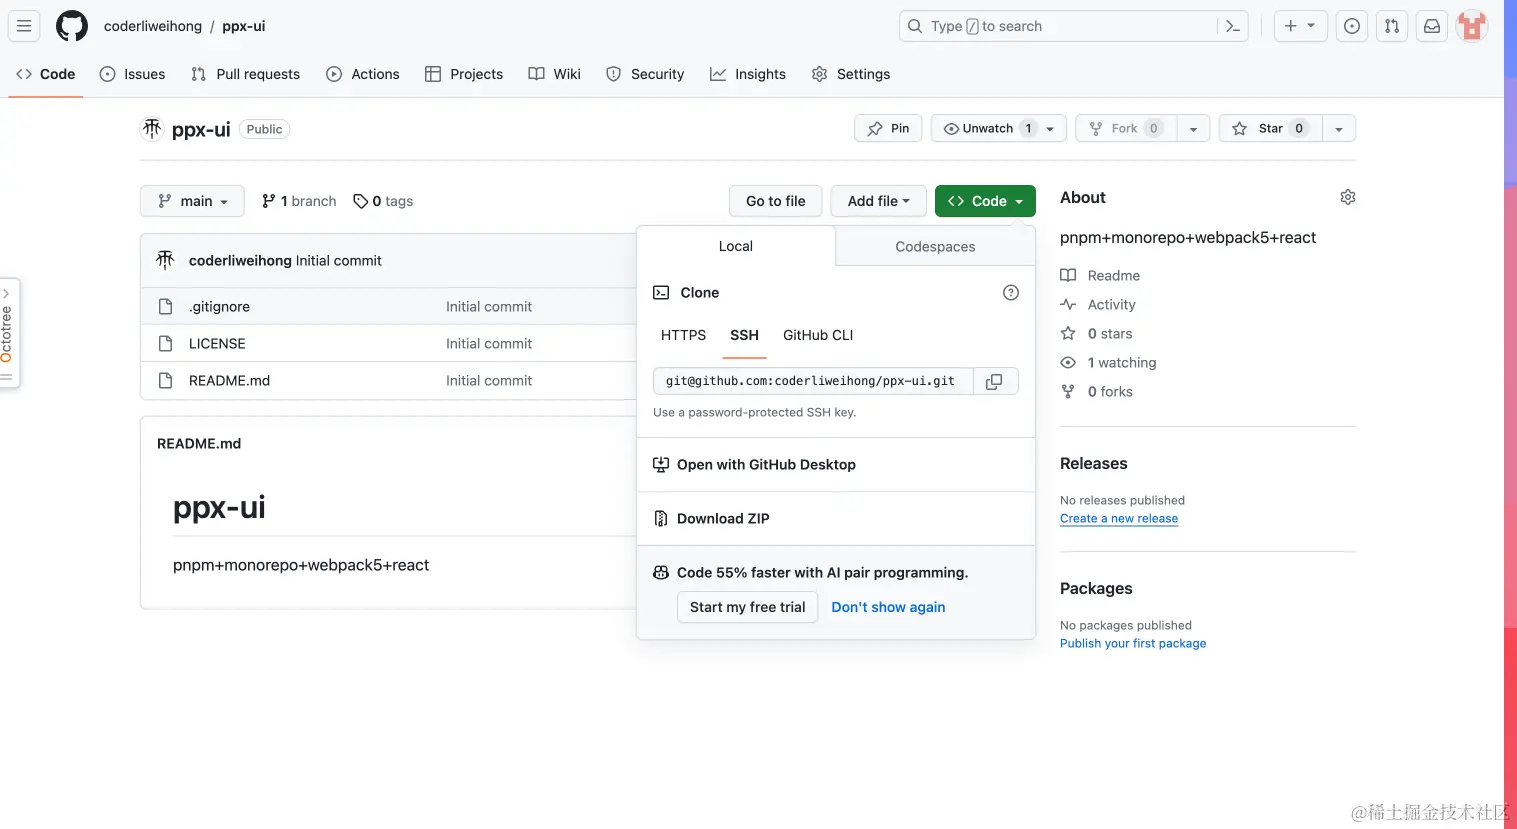The height and width of the screenshot is (829, 1517).
Task: Open with GitHub Desktop
Action: (x=836, y=465)
